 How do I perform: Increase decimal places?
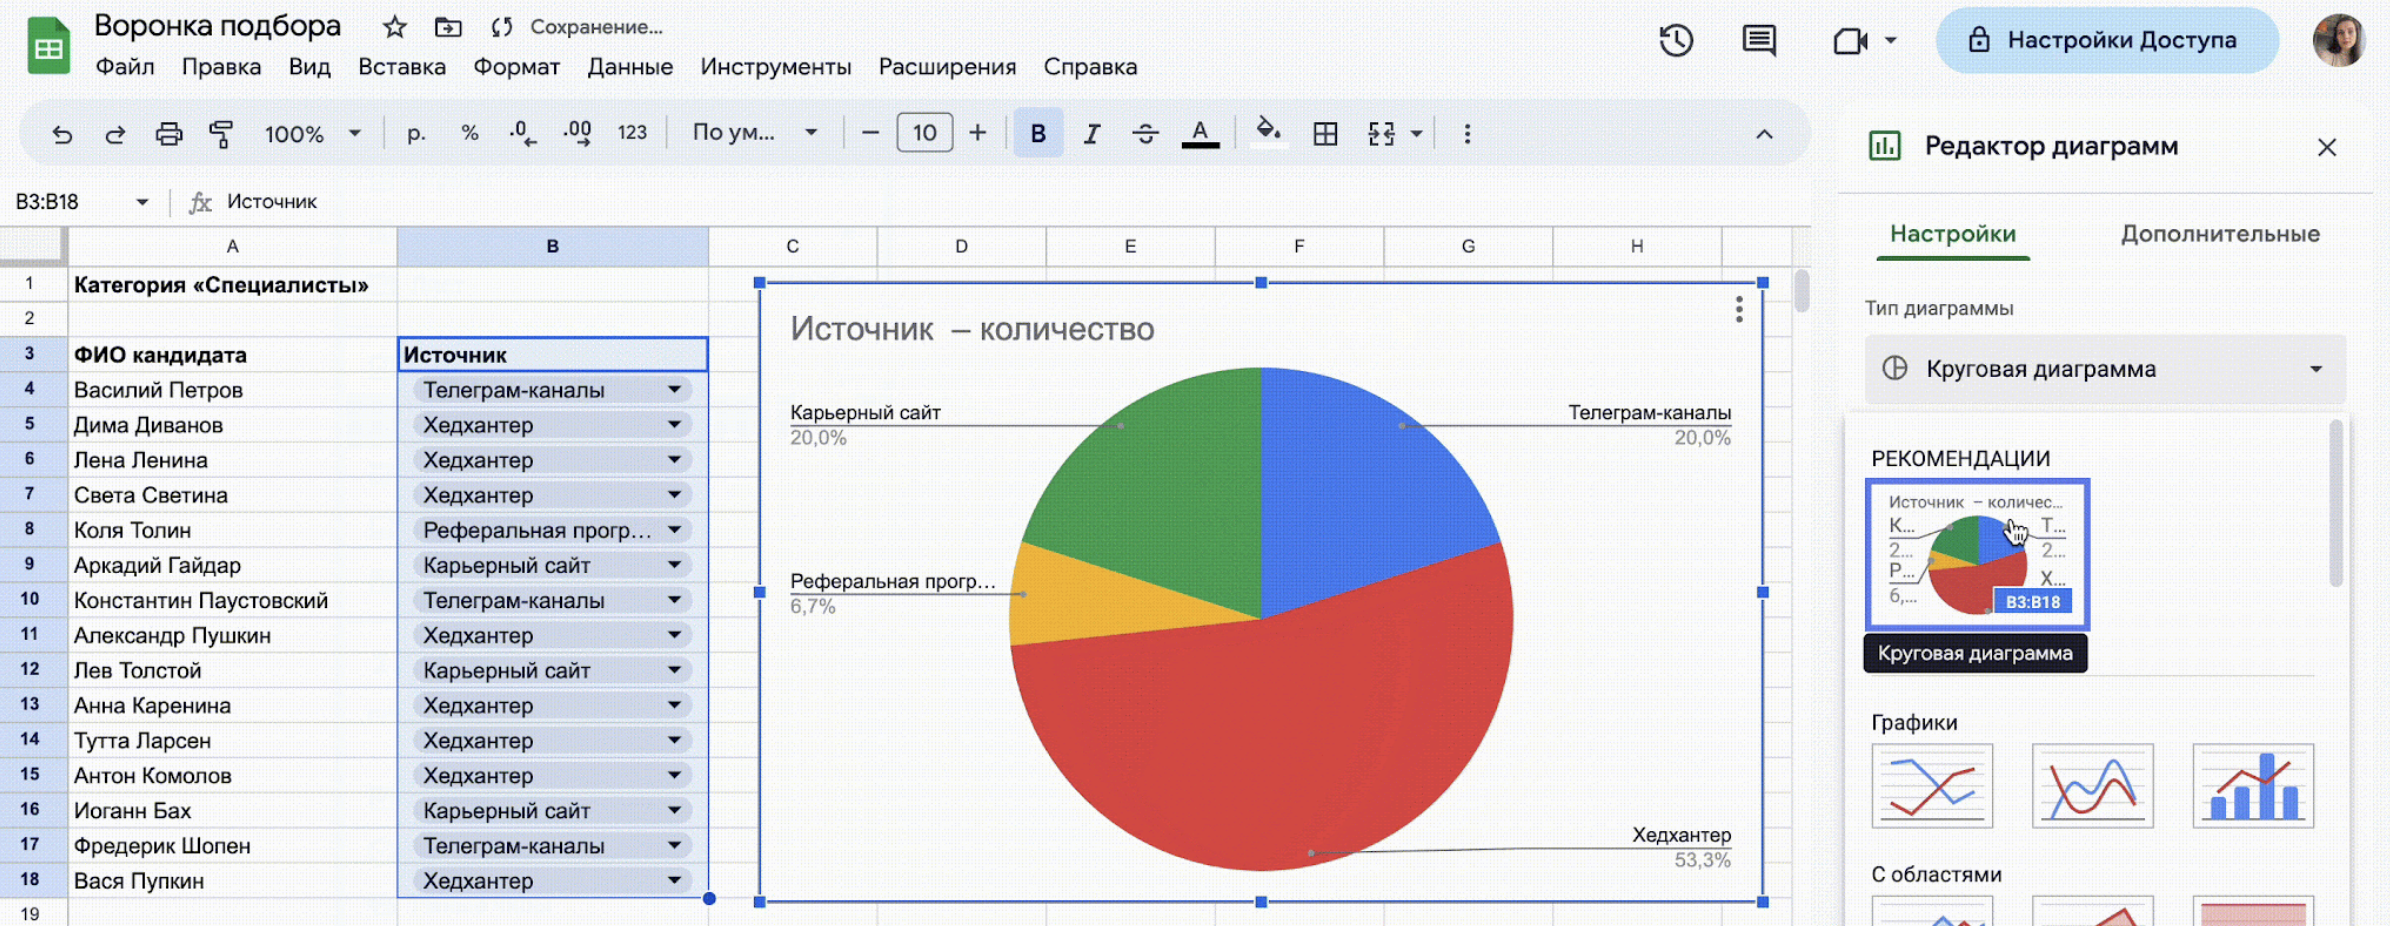[577, 133]
